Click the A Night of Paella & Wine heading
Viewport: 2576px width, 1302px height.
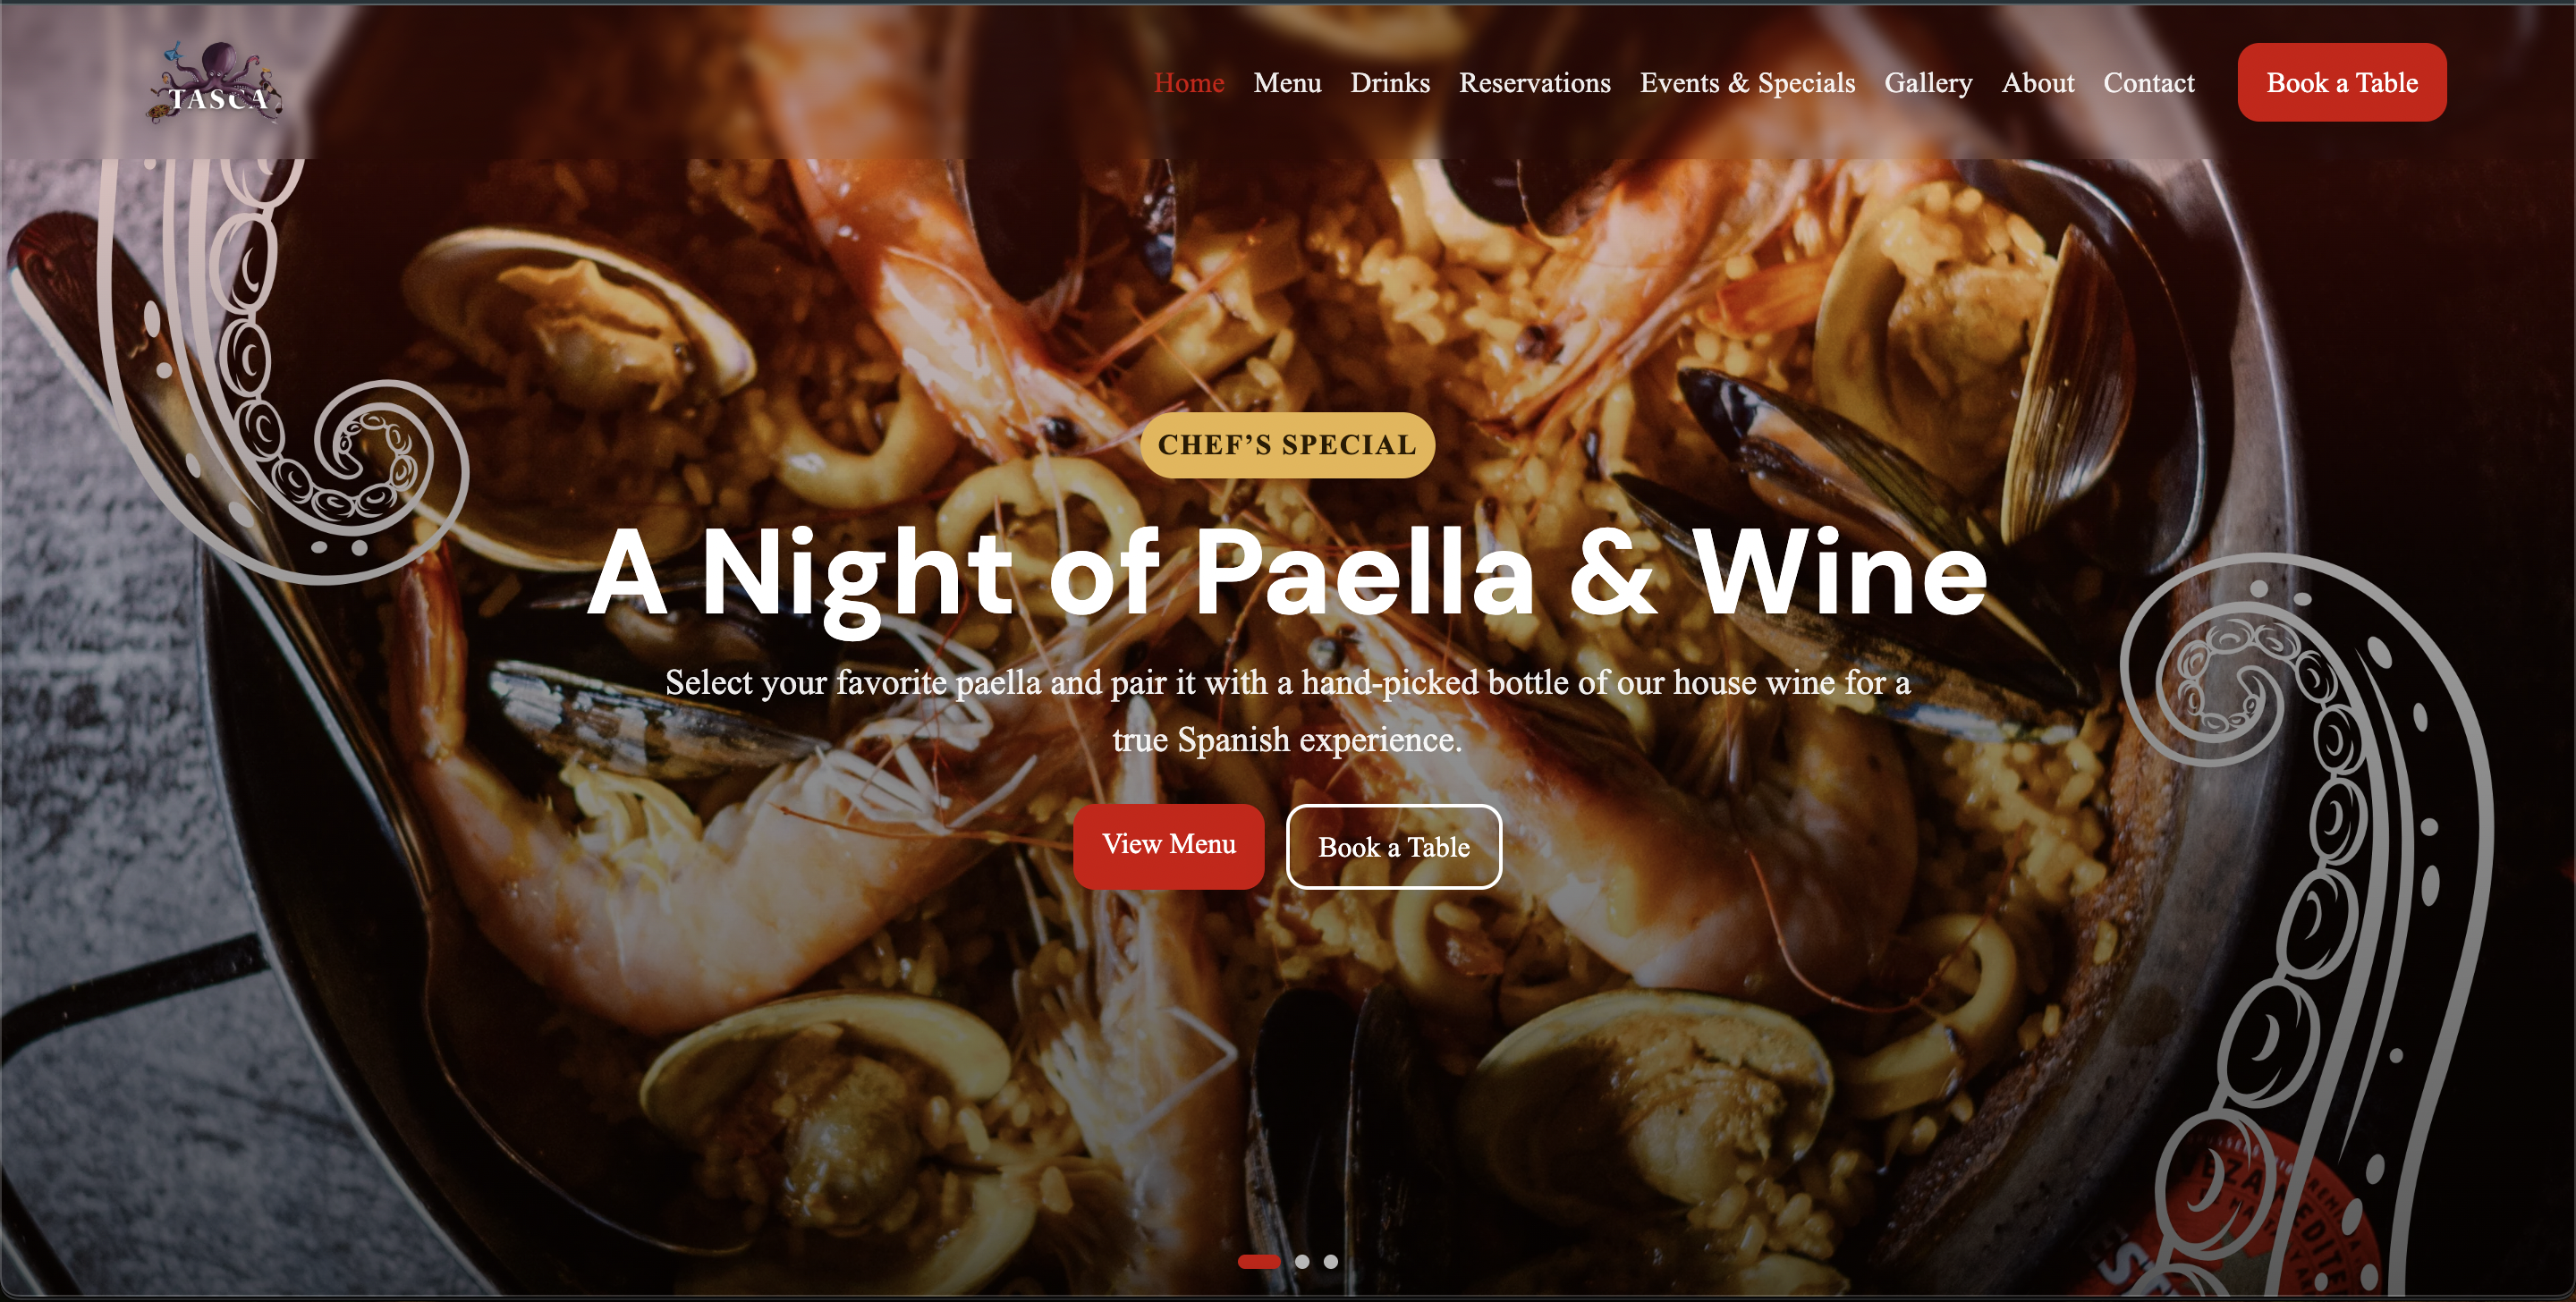tap(1287, 574)
